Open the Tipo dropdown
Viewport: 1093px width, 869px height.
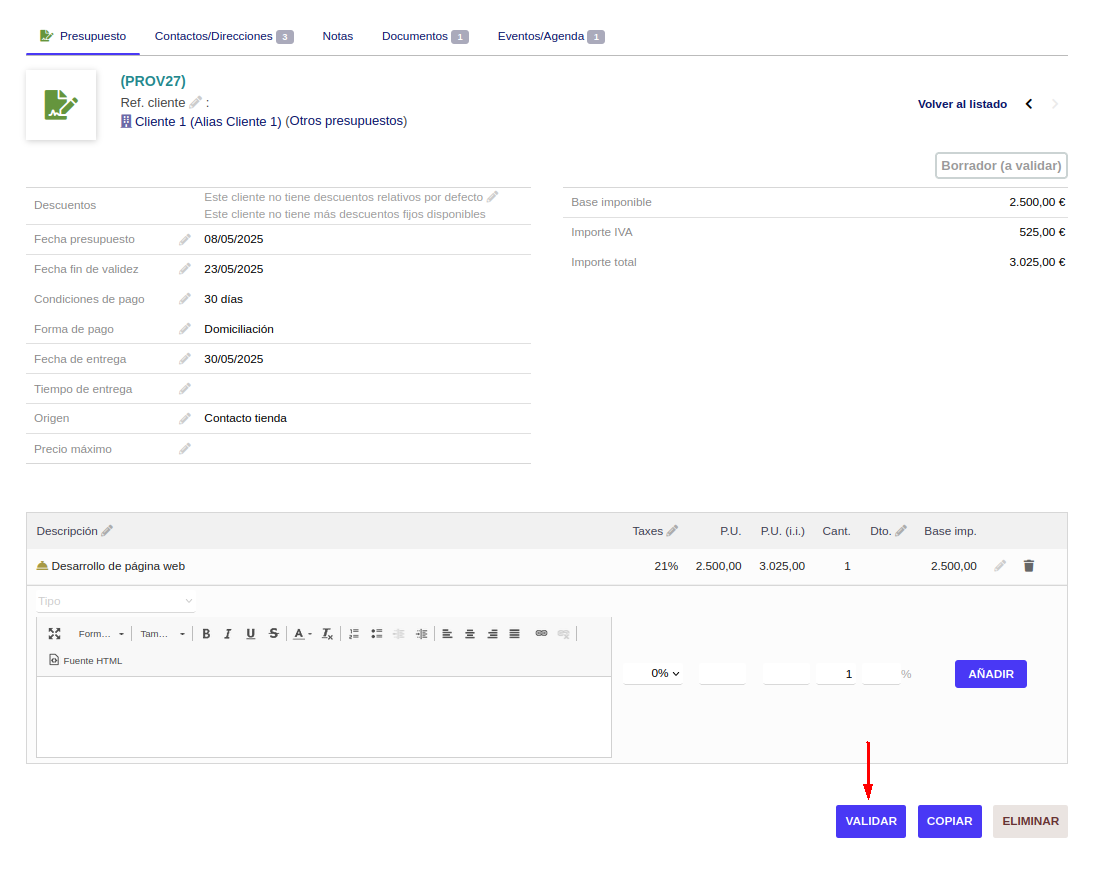pos(116,601)
